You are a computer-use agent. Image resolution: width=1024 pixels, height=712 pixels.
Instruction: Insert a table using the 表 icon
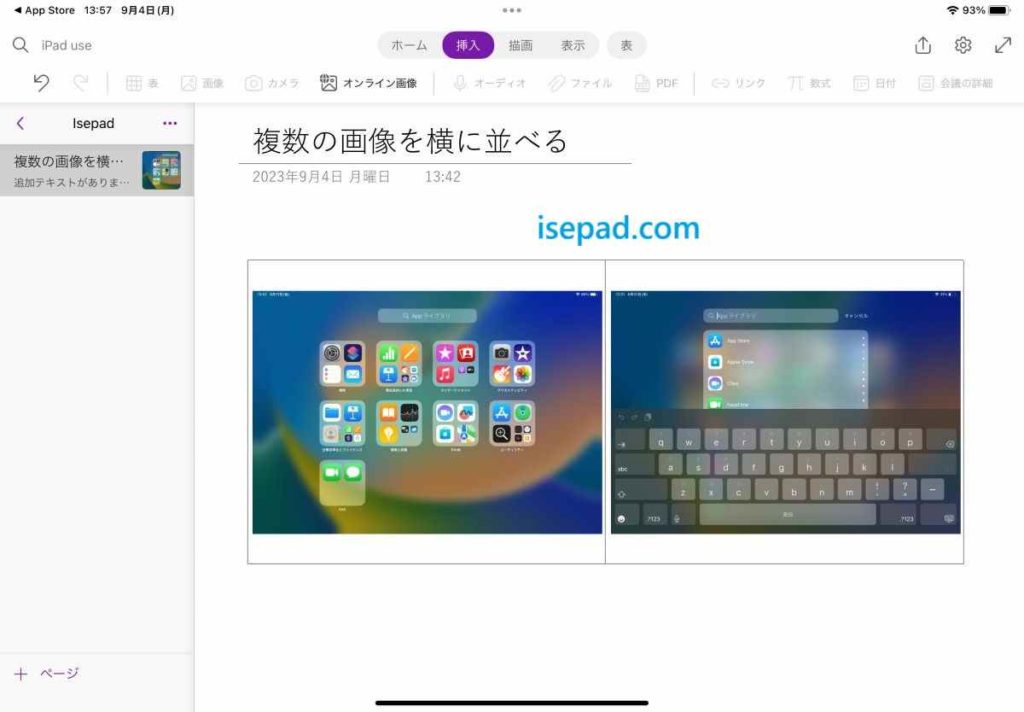[143, 83]
